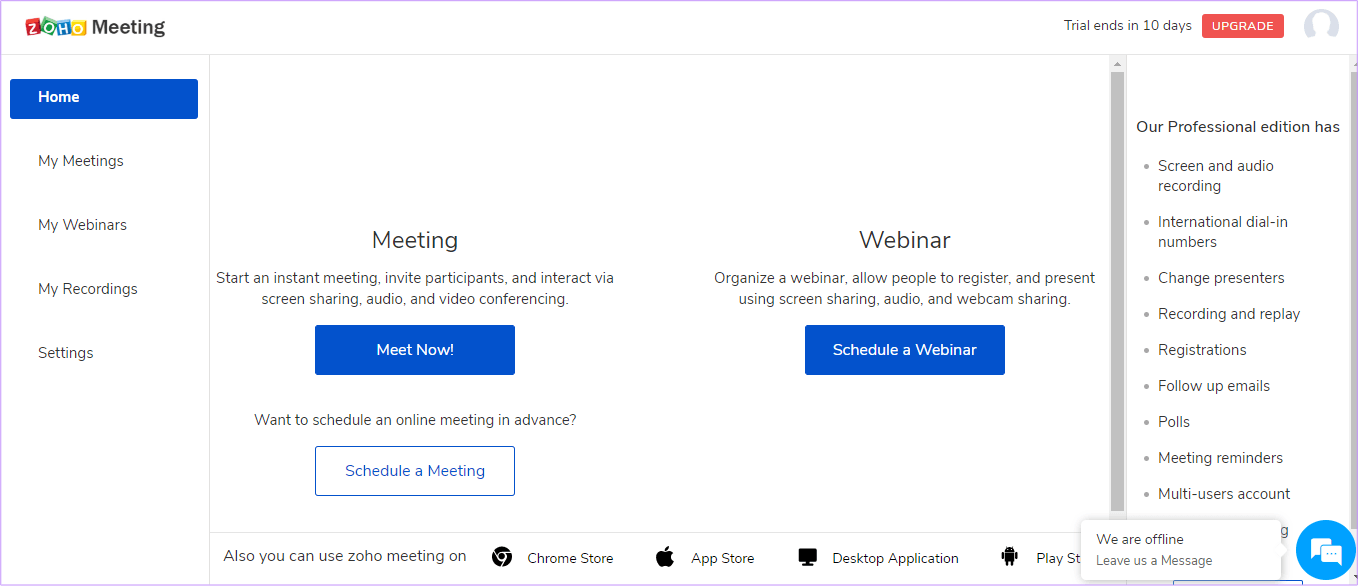
Task: Click "Multi-users account" feature item
Action: [1224, 494]
